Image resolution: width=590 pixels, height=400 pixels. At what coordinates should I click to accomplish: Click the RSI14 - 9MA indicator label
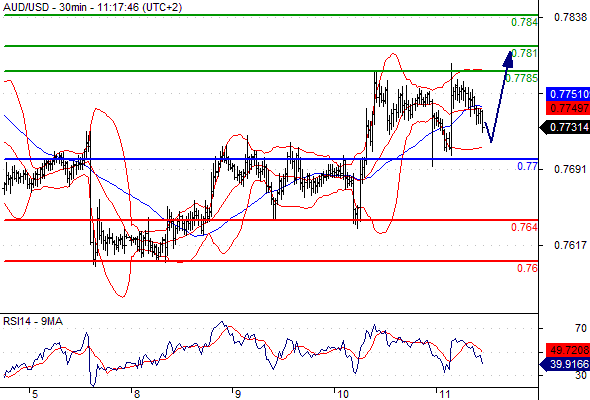[33, 321]
